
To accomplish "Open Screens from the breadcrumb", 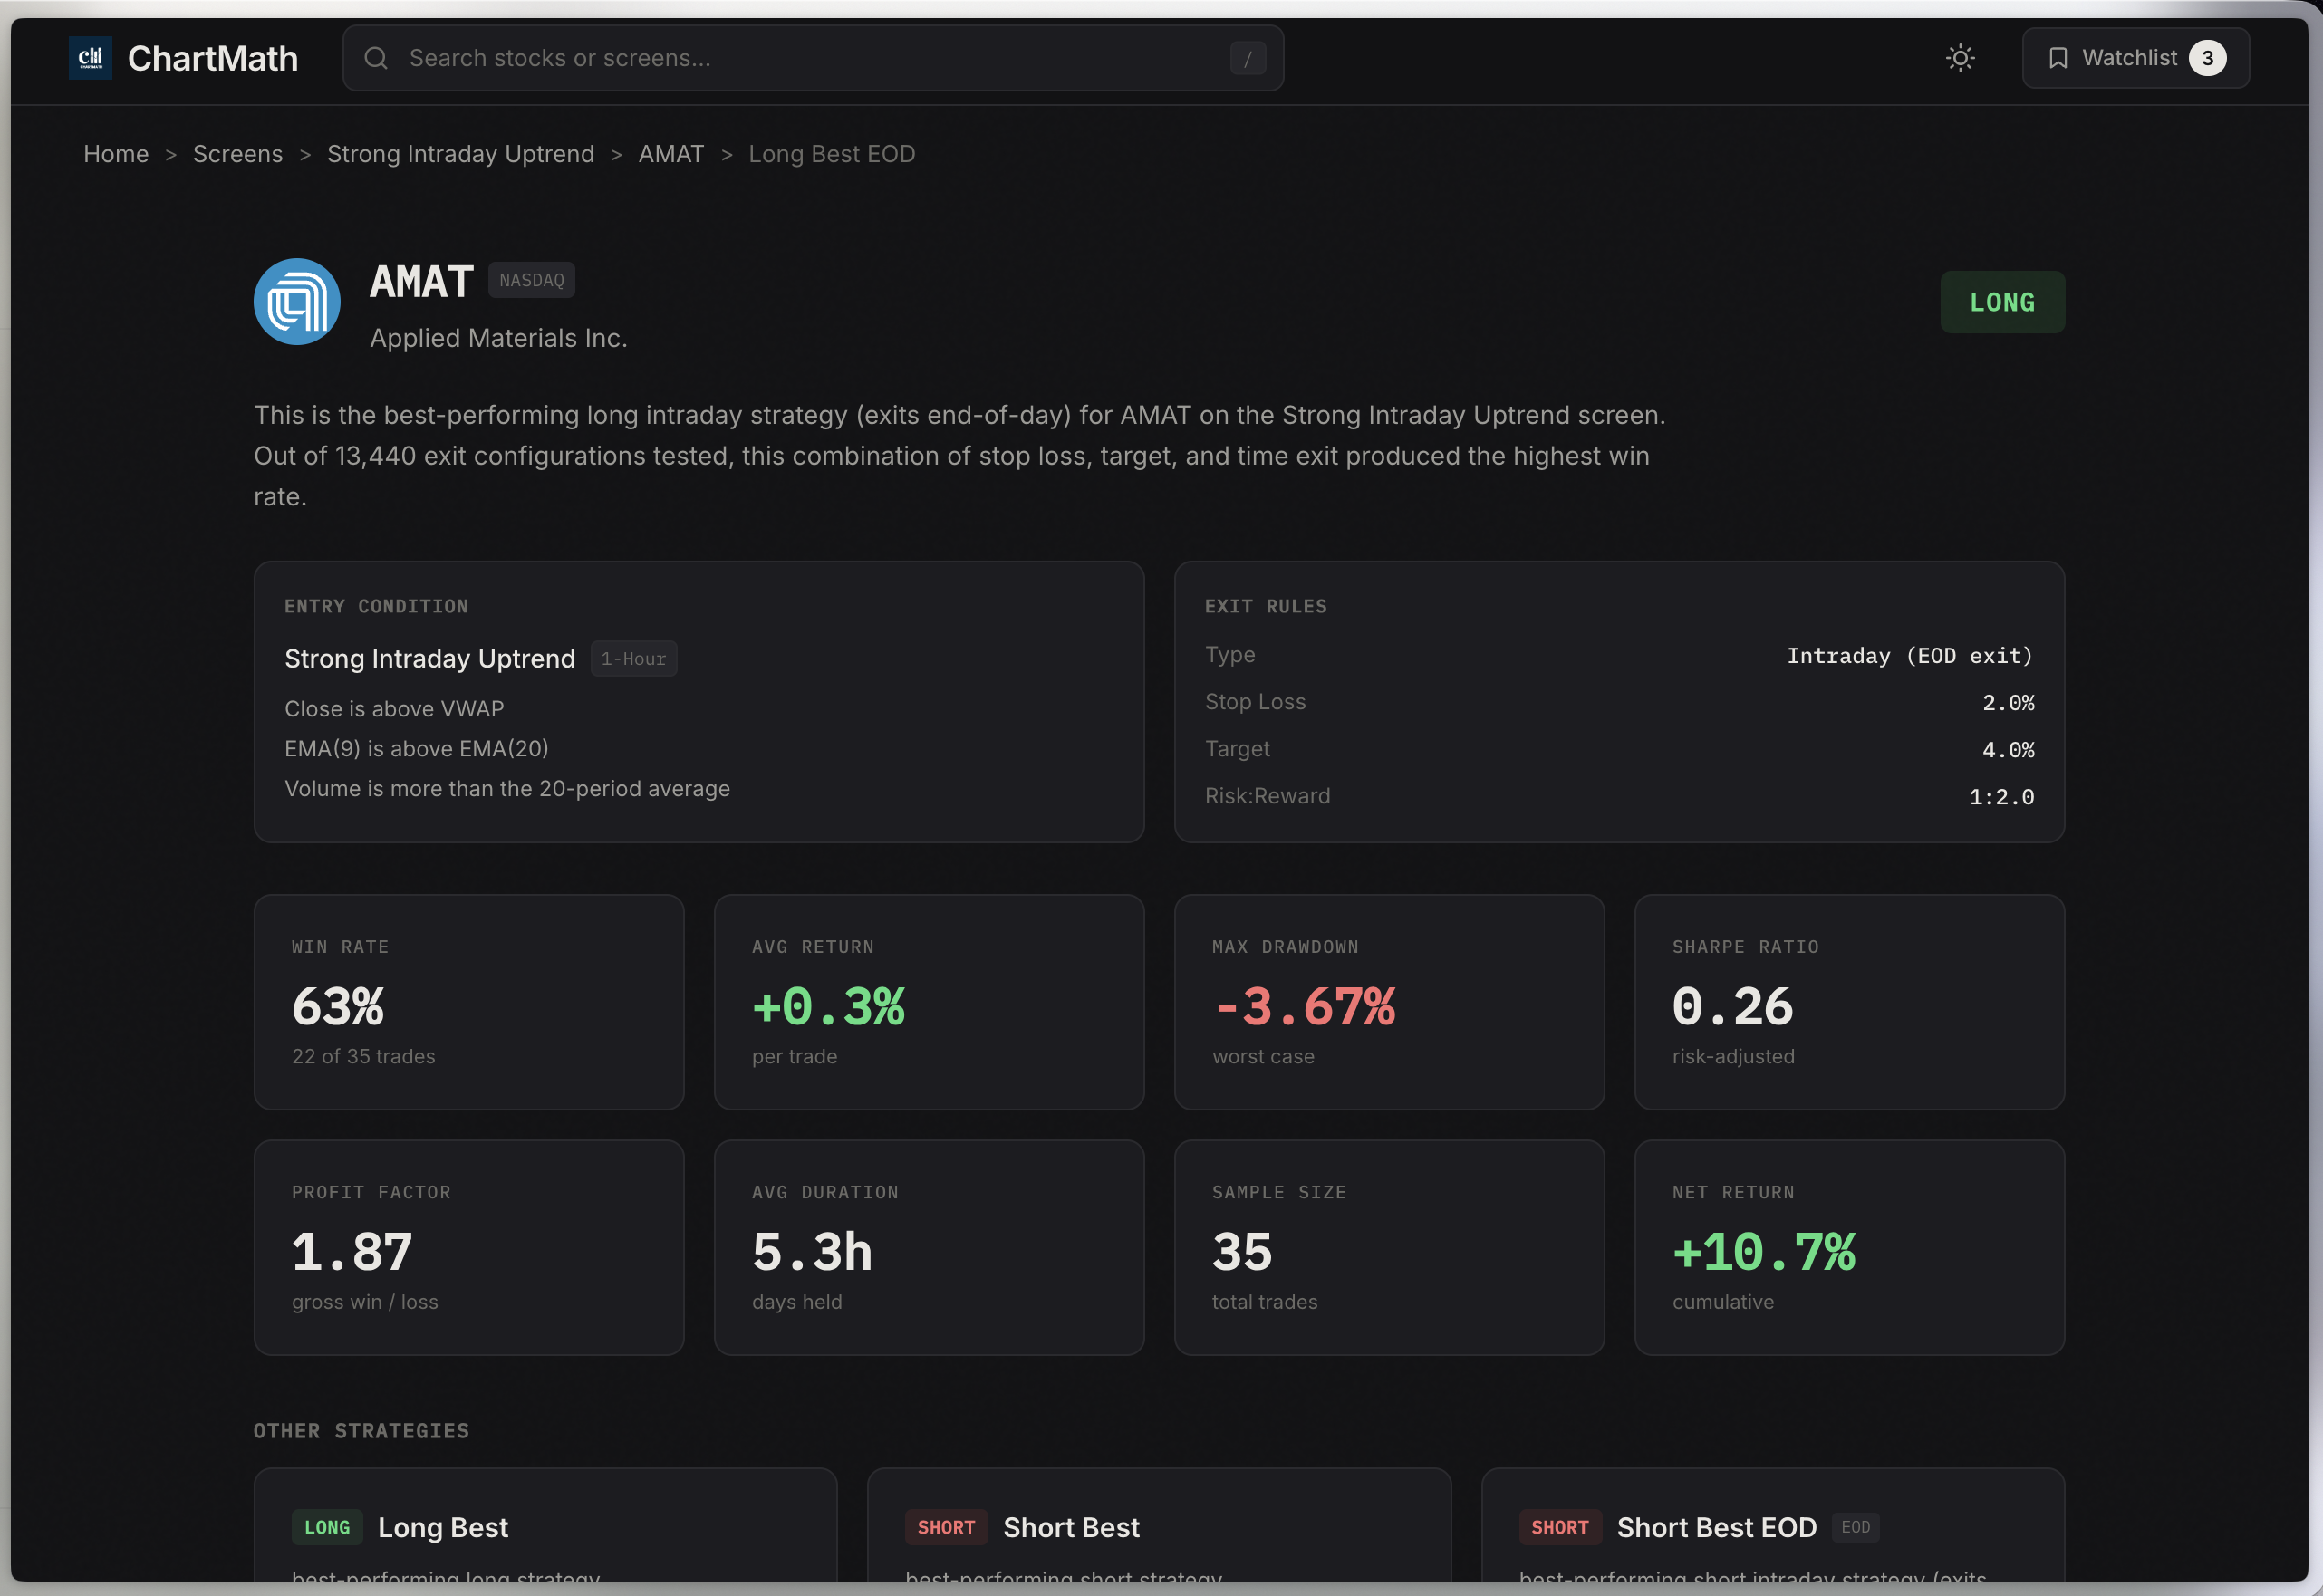I will 237,153.
